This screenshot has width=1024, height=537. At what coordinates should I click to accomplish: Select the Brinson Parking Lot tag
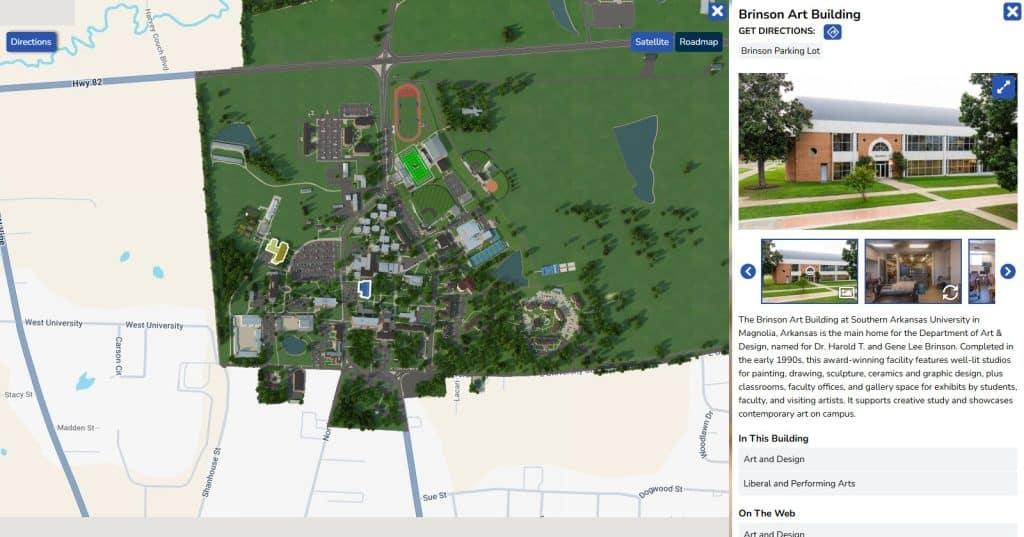780,51
